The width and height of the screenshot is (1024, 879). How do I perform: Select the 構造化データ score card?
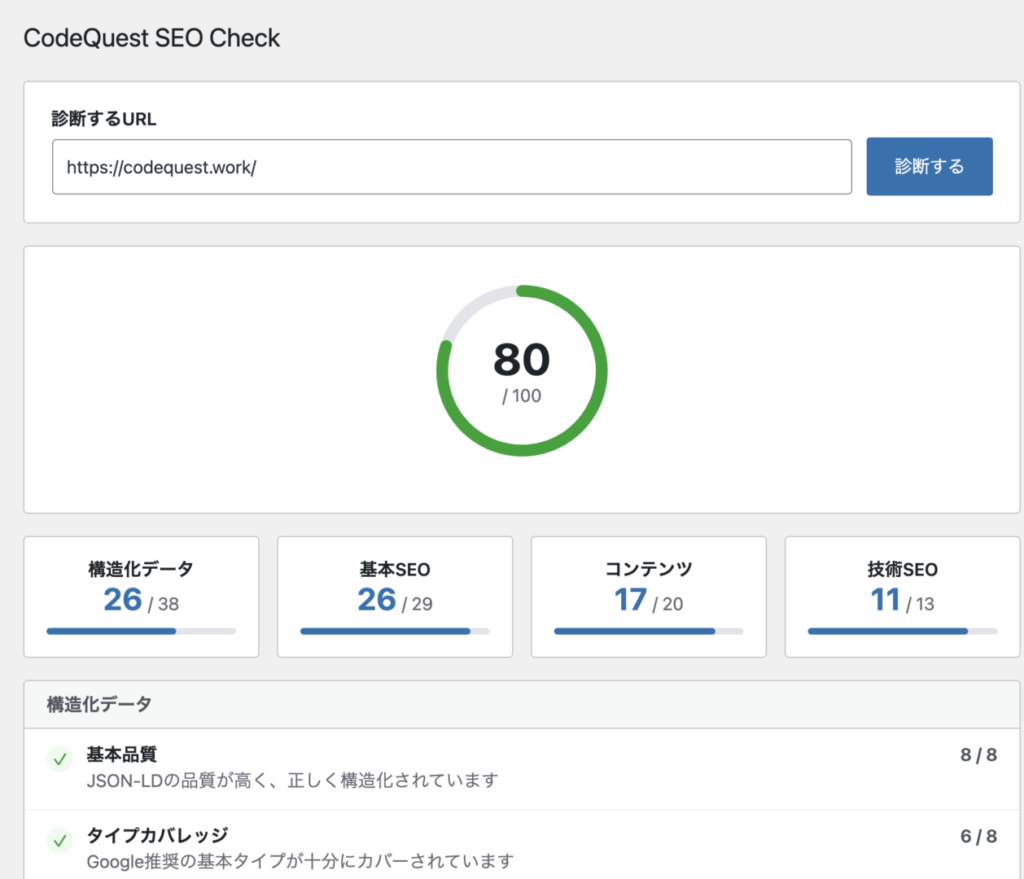[141, 597]
